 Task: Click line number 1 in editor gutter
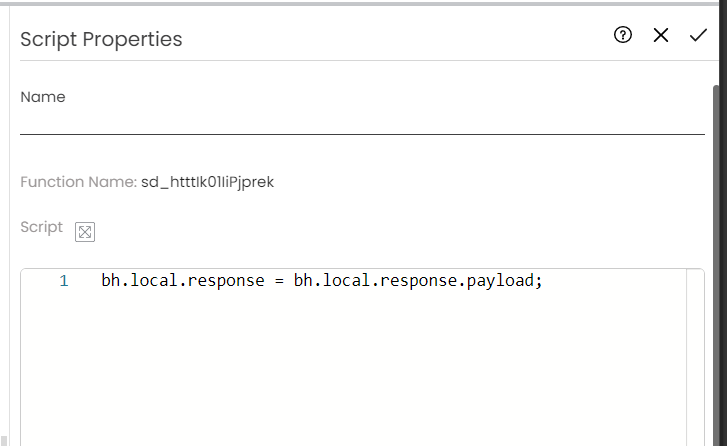[x=64, y=281]
